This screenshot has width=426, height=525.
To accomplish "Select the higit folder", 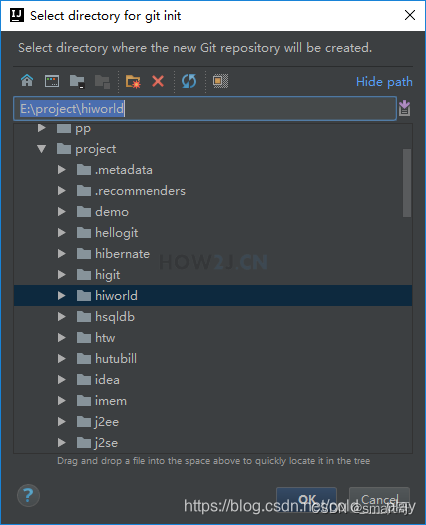I will 213,275.
